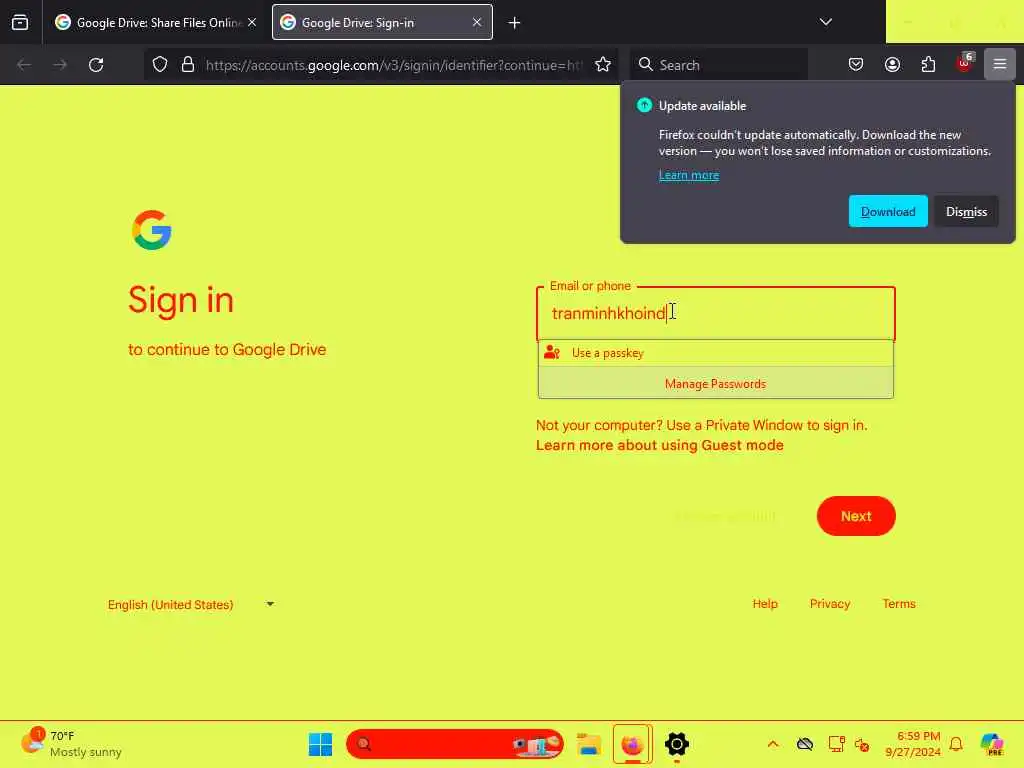Image resolution: width=1024 pixels, height=768 pixels.
Task: Select the Google Drive: Sign-in tab
Action: click(x=382, y=22)
